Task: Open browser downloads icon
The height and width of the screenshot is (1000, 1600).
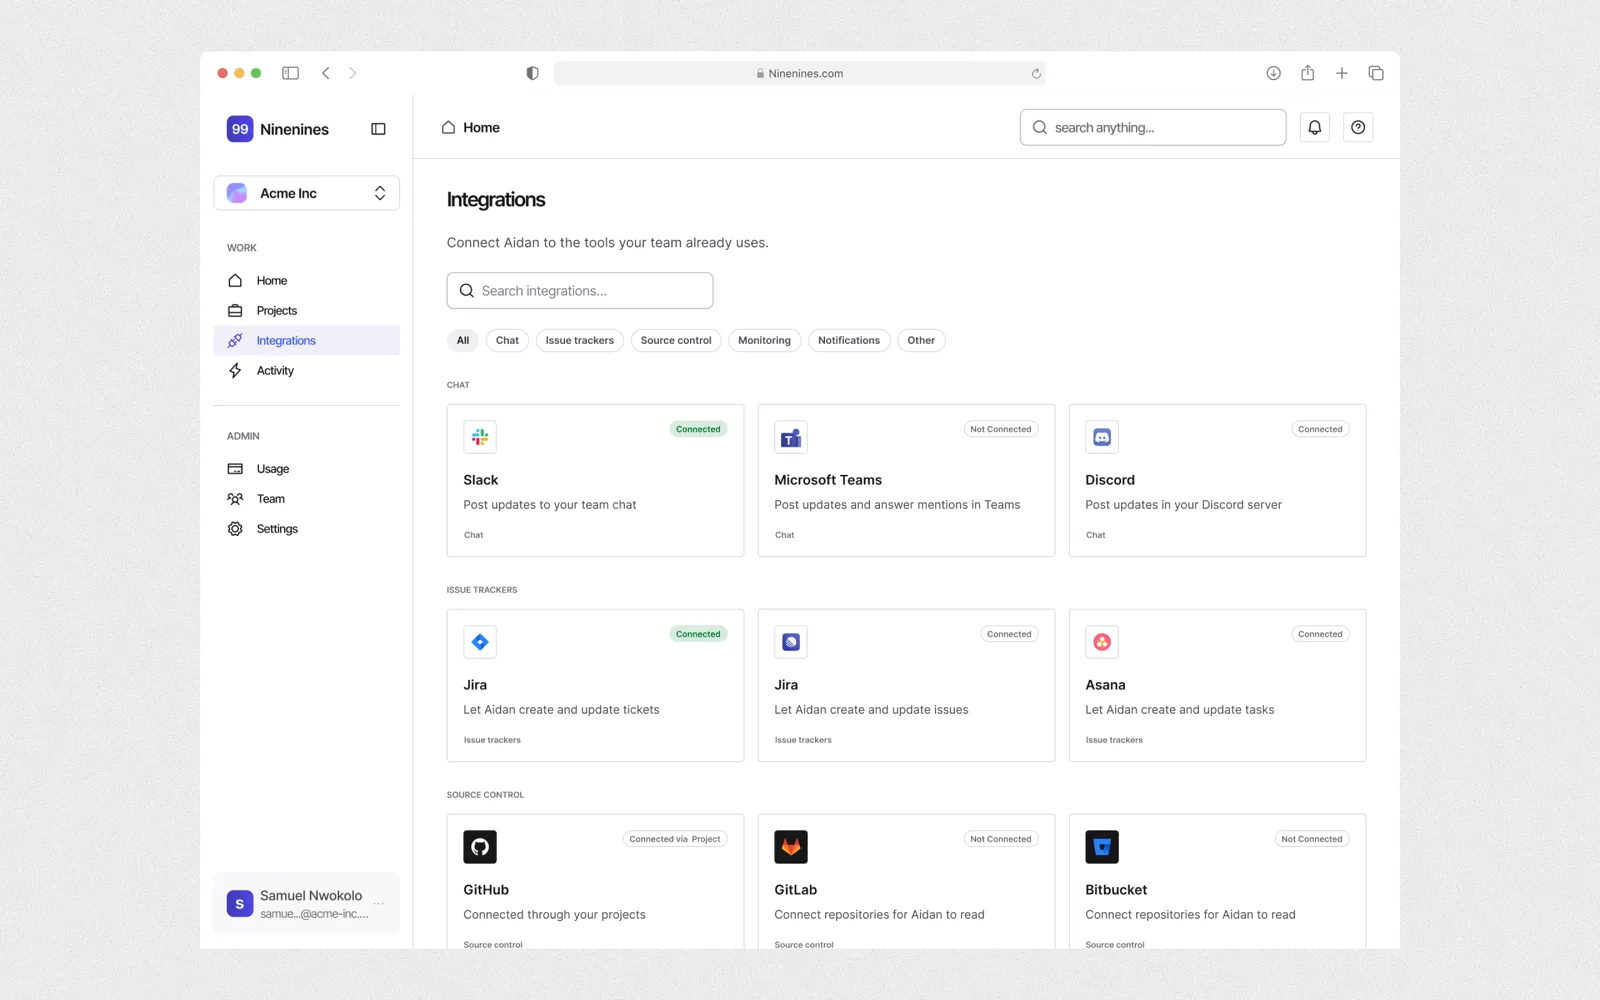Action: click(x=1273, y=73)
